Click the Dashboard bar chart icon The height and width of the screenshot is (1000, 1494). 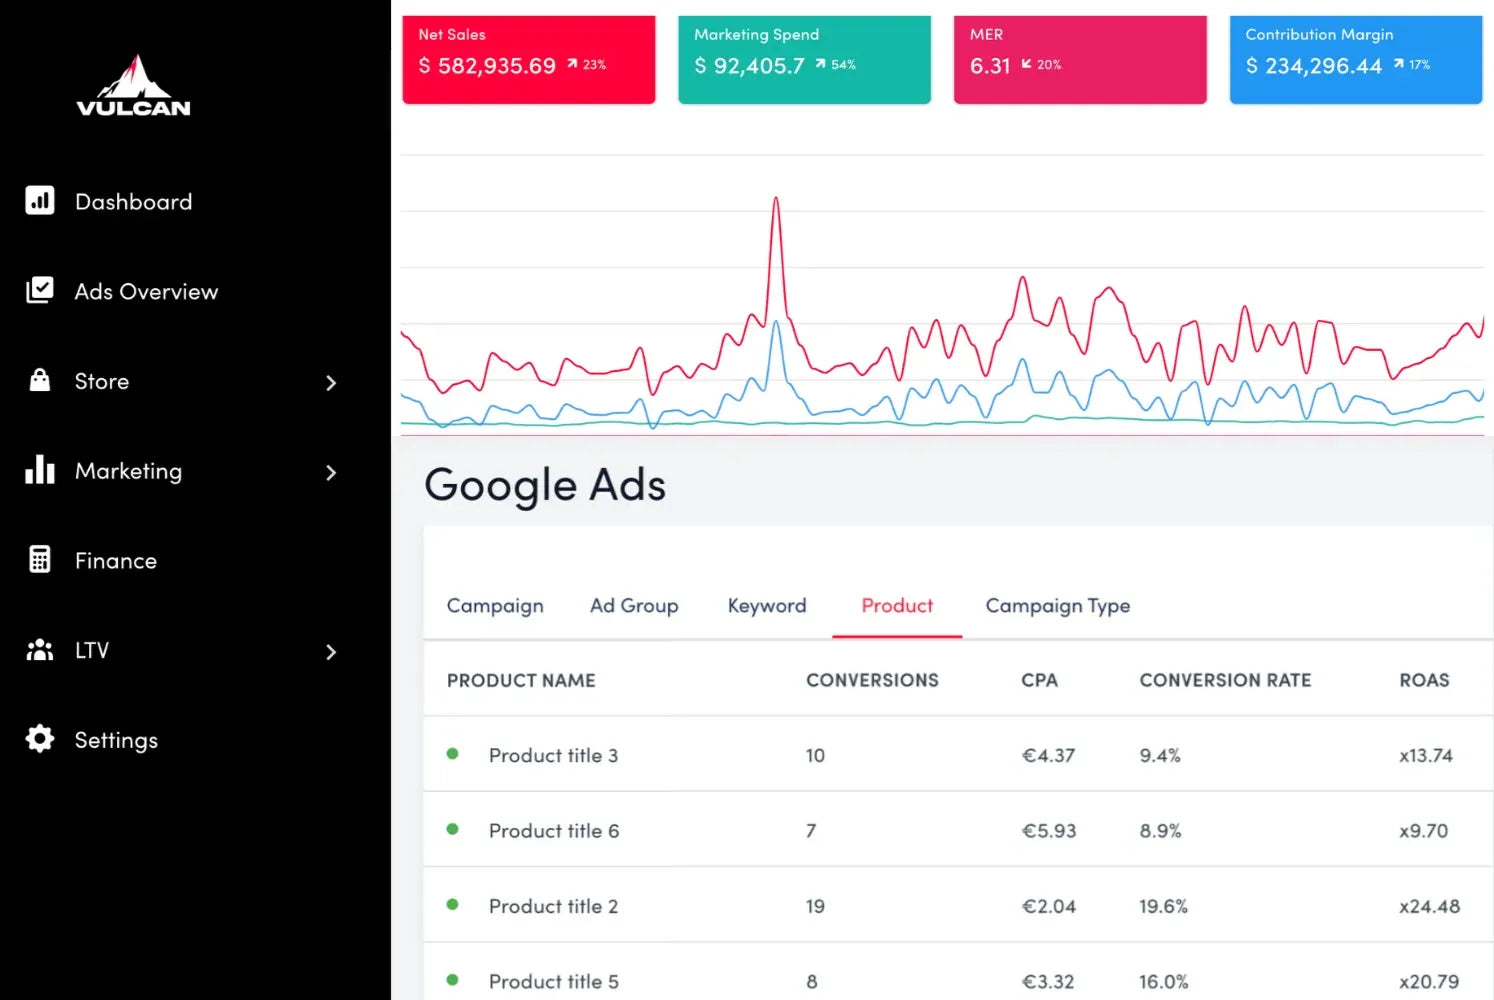pos(40,201)
